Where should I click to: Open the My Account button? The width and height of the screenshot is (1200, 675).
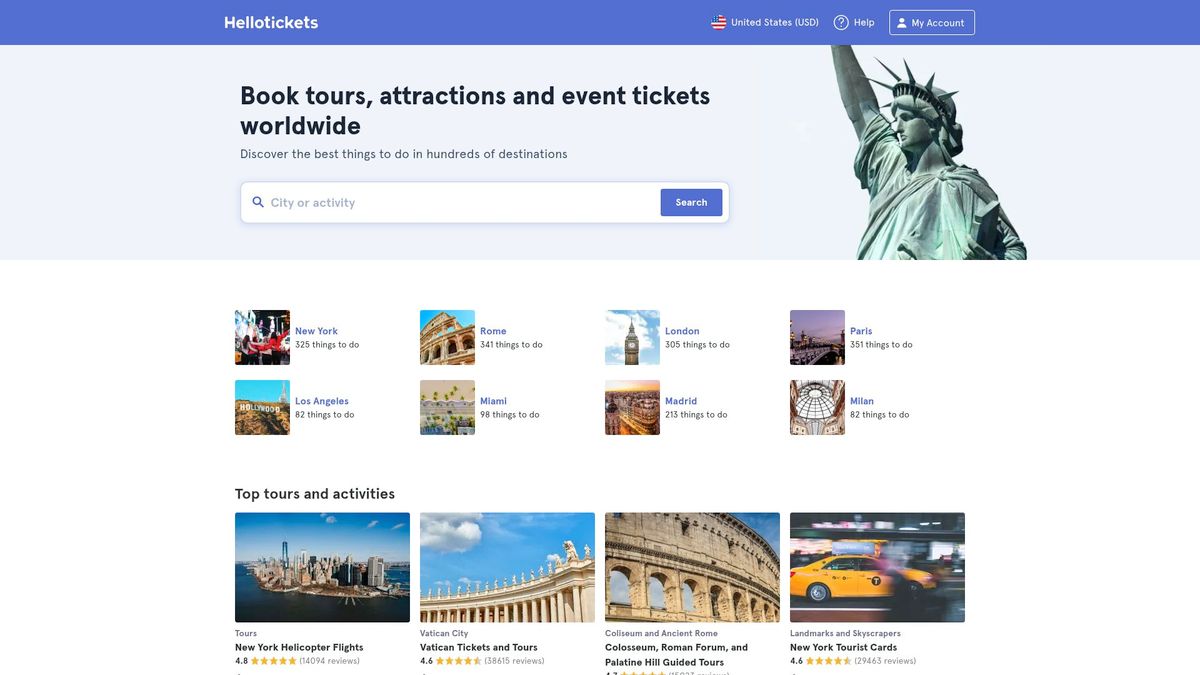931,21
